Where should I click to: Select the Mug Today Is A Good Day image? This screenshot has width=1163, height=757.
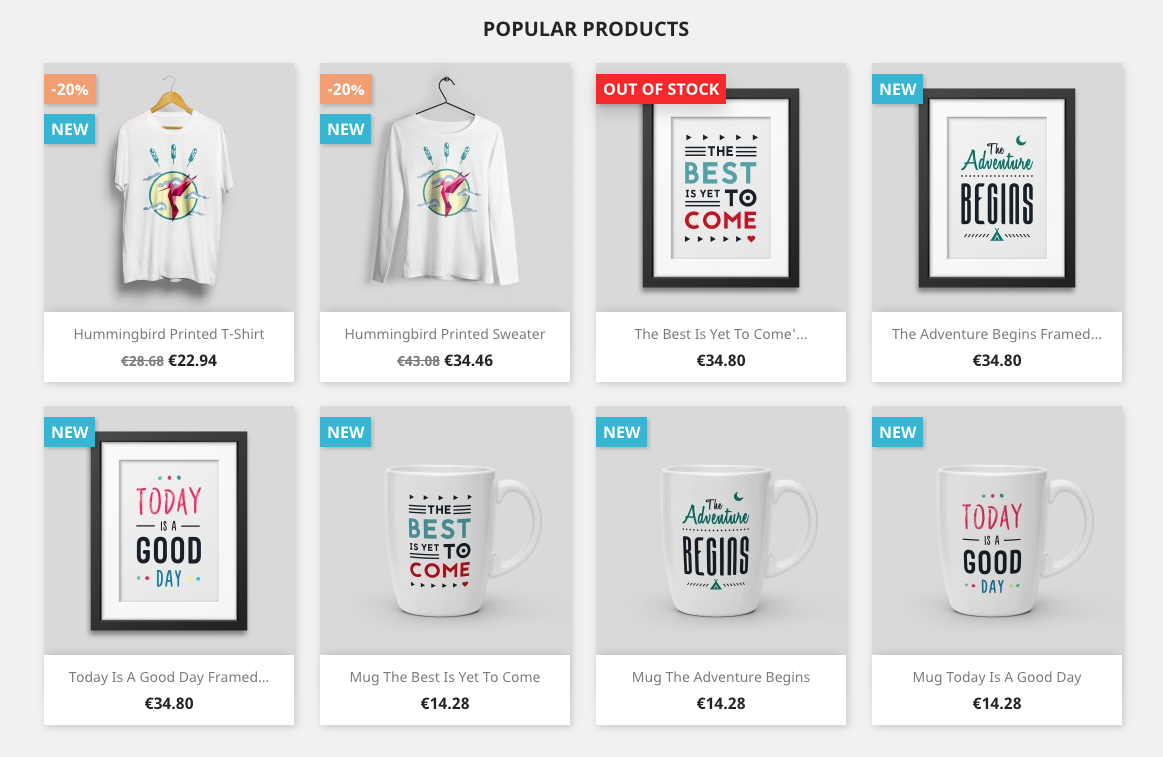997,530
